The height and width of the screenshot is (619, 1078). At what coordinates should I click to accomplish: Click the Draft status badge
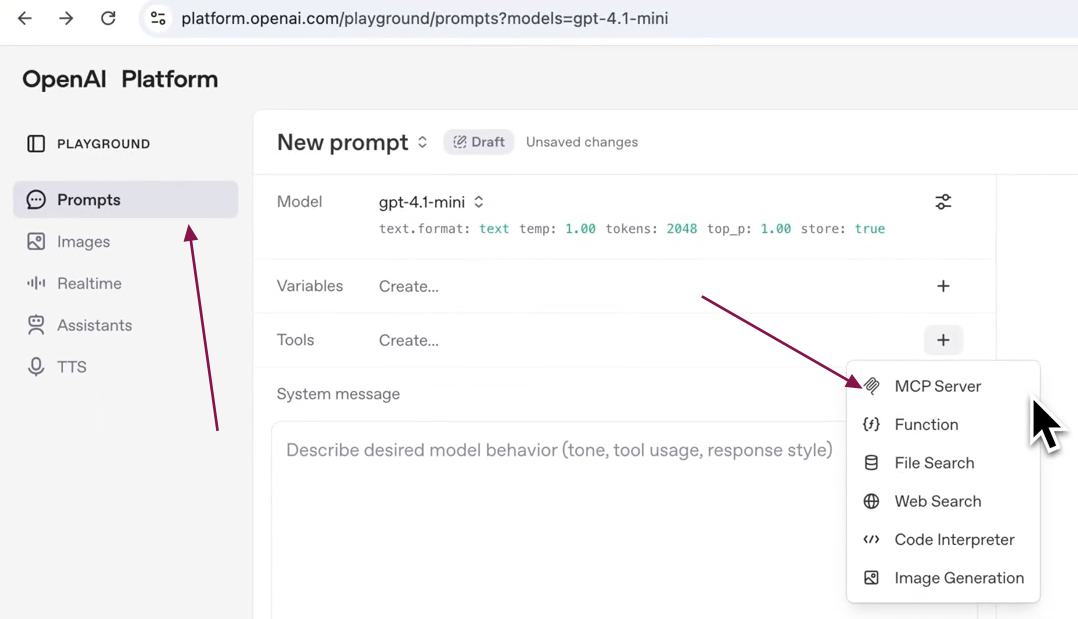pyautogui.click(x=478, y=142)
